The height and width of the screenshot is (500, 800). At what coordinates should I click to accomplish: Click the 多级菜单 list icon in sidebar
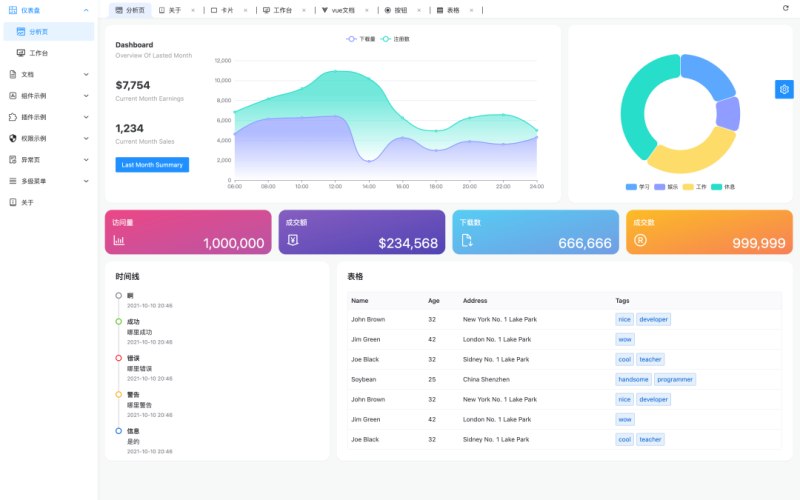click(13, 181)
